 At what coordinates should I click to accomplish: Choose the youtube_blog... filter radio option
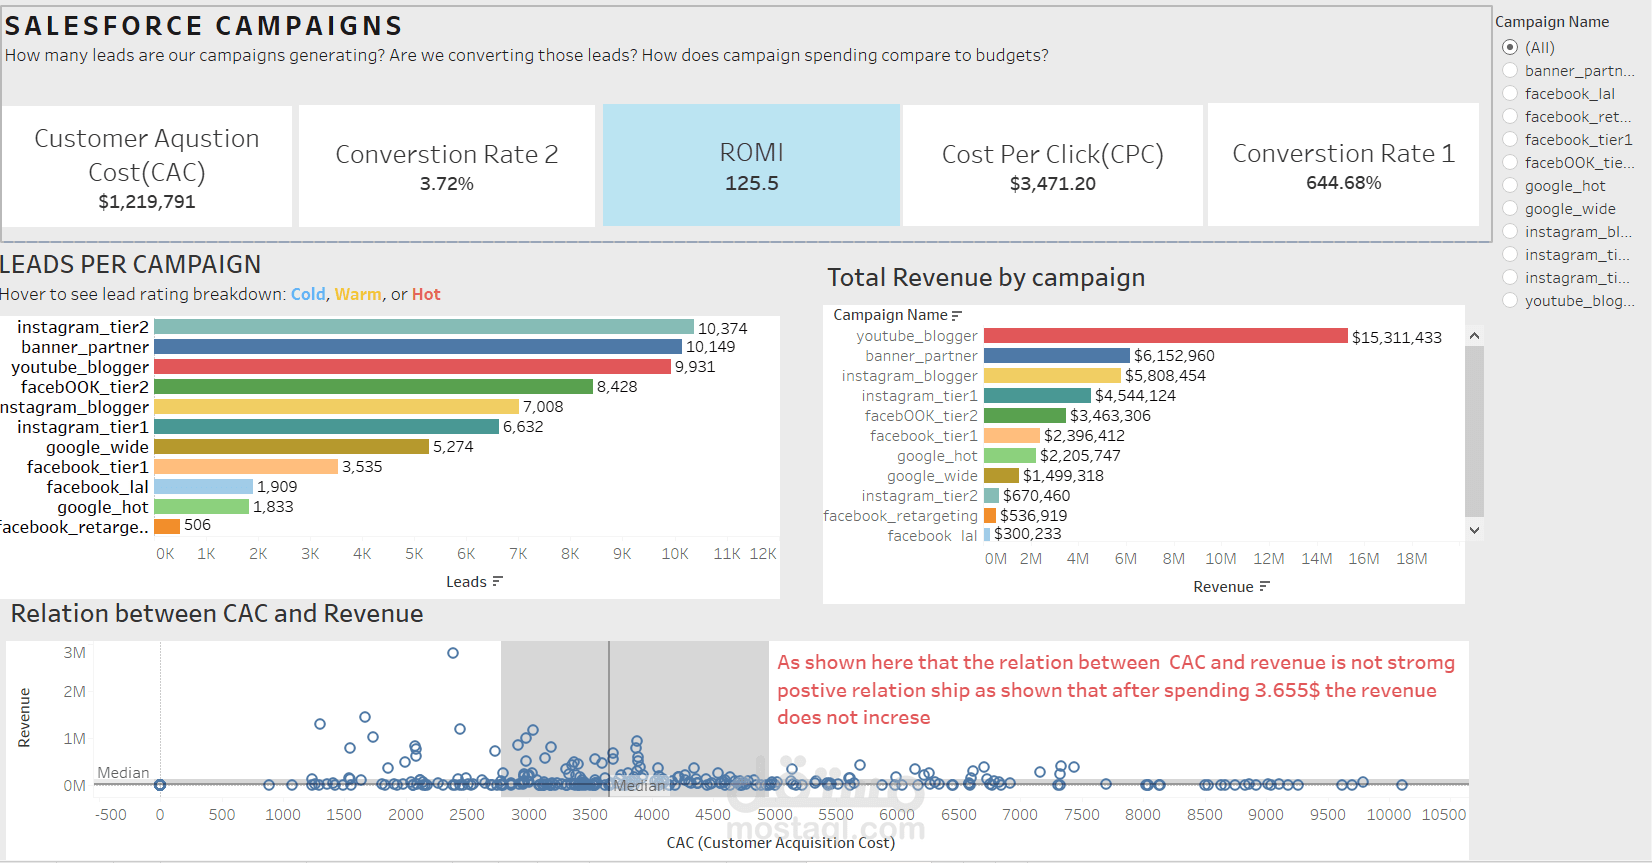click(1510, 300)
